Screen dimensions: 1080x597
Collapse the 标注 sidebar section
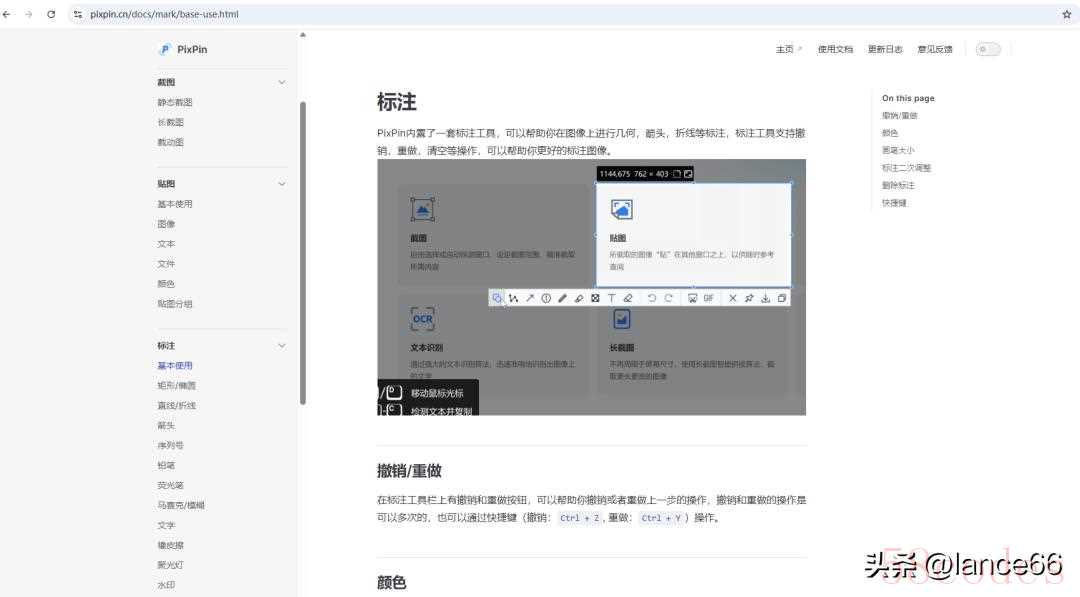point(281,346)
